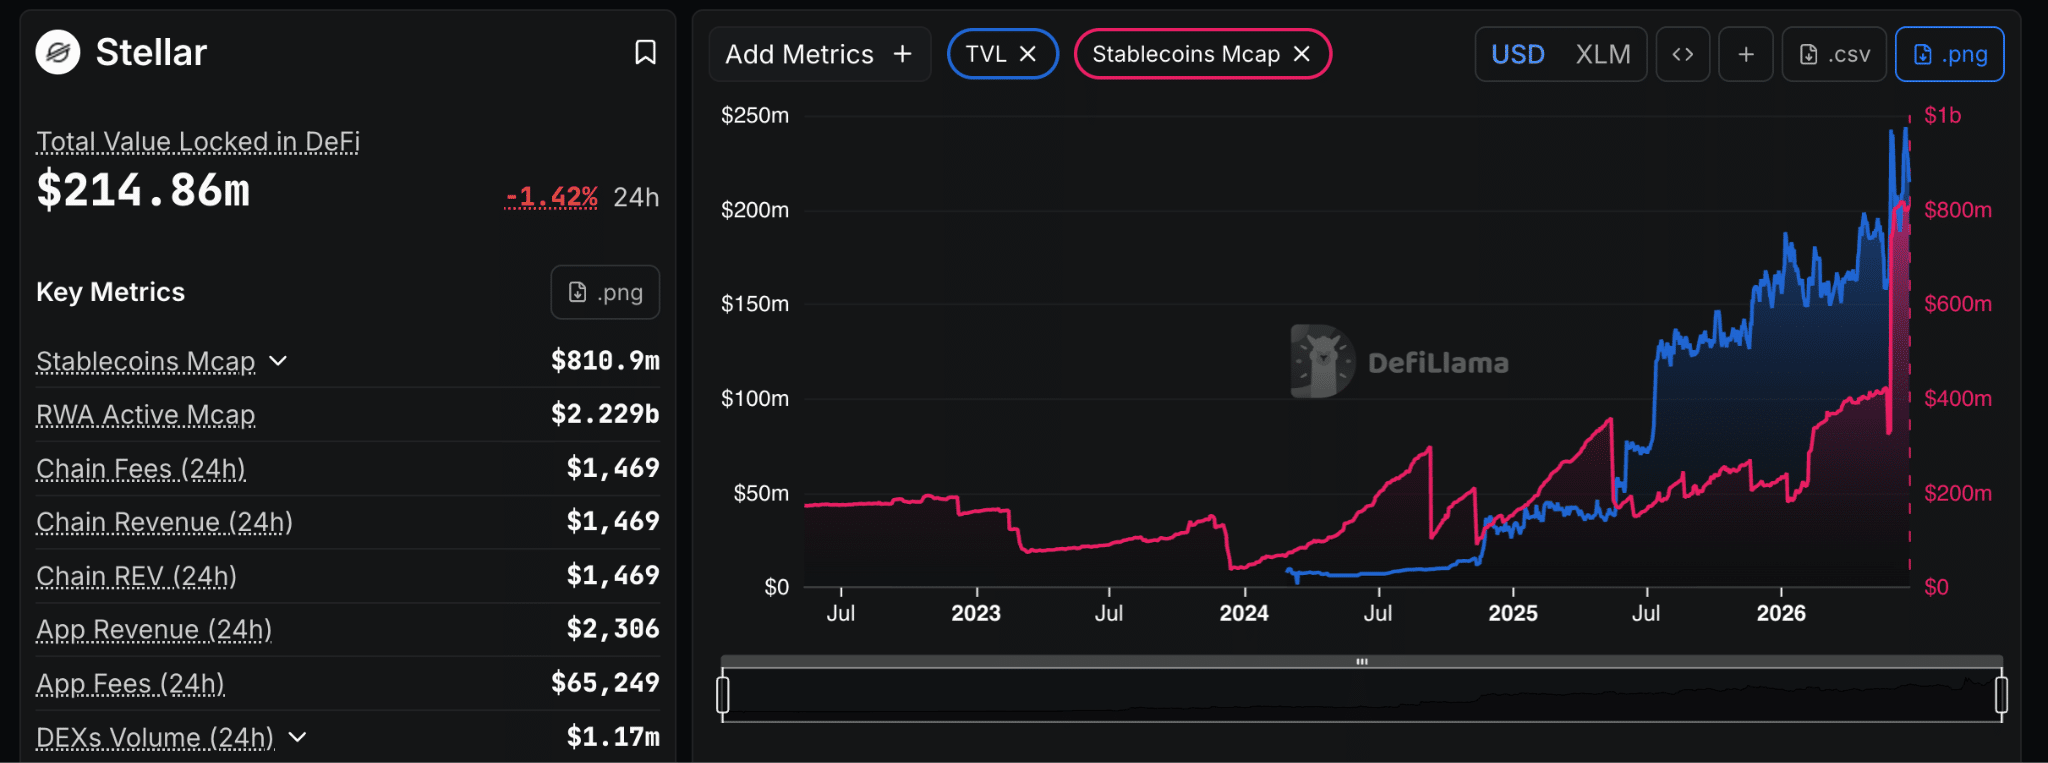Click the $2.229b RWA value
Image resolution: width=2048 pixels, height=763 pixels.
(605, 415)
